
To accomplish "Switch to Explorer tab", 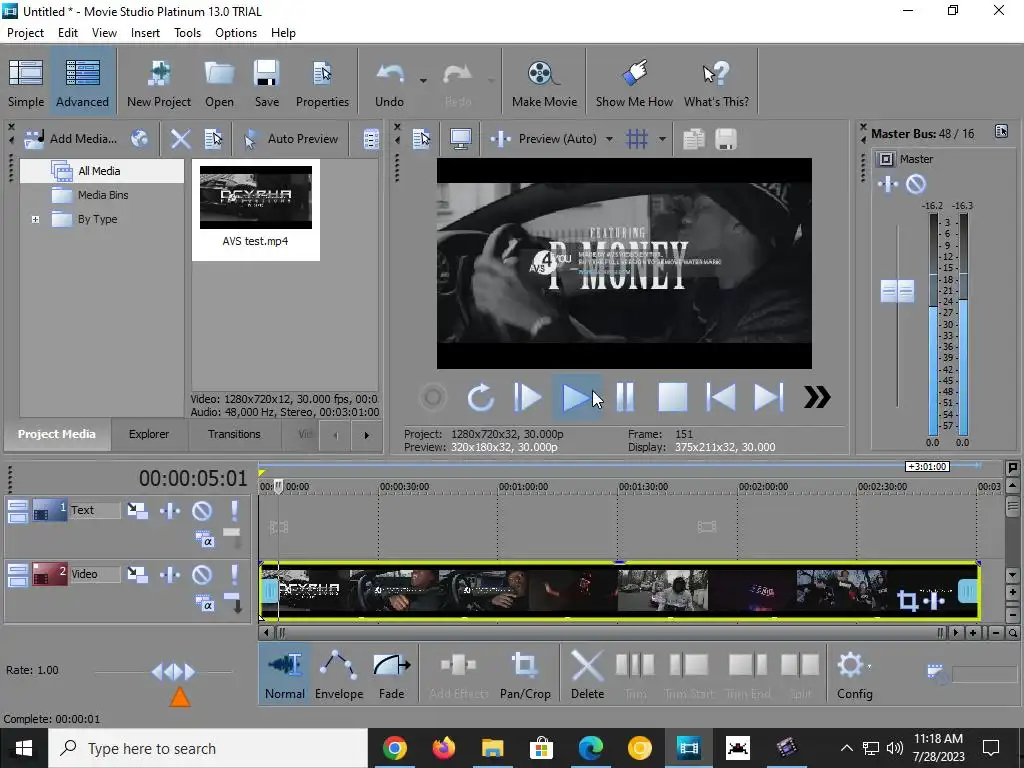I will tap(149, 434).
